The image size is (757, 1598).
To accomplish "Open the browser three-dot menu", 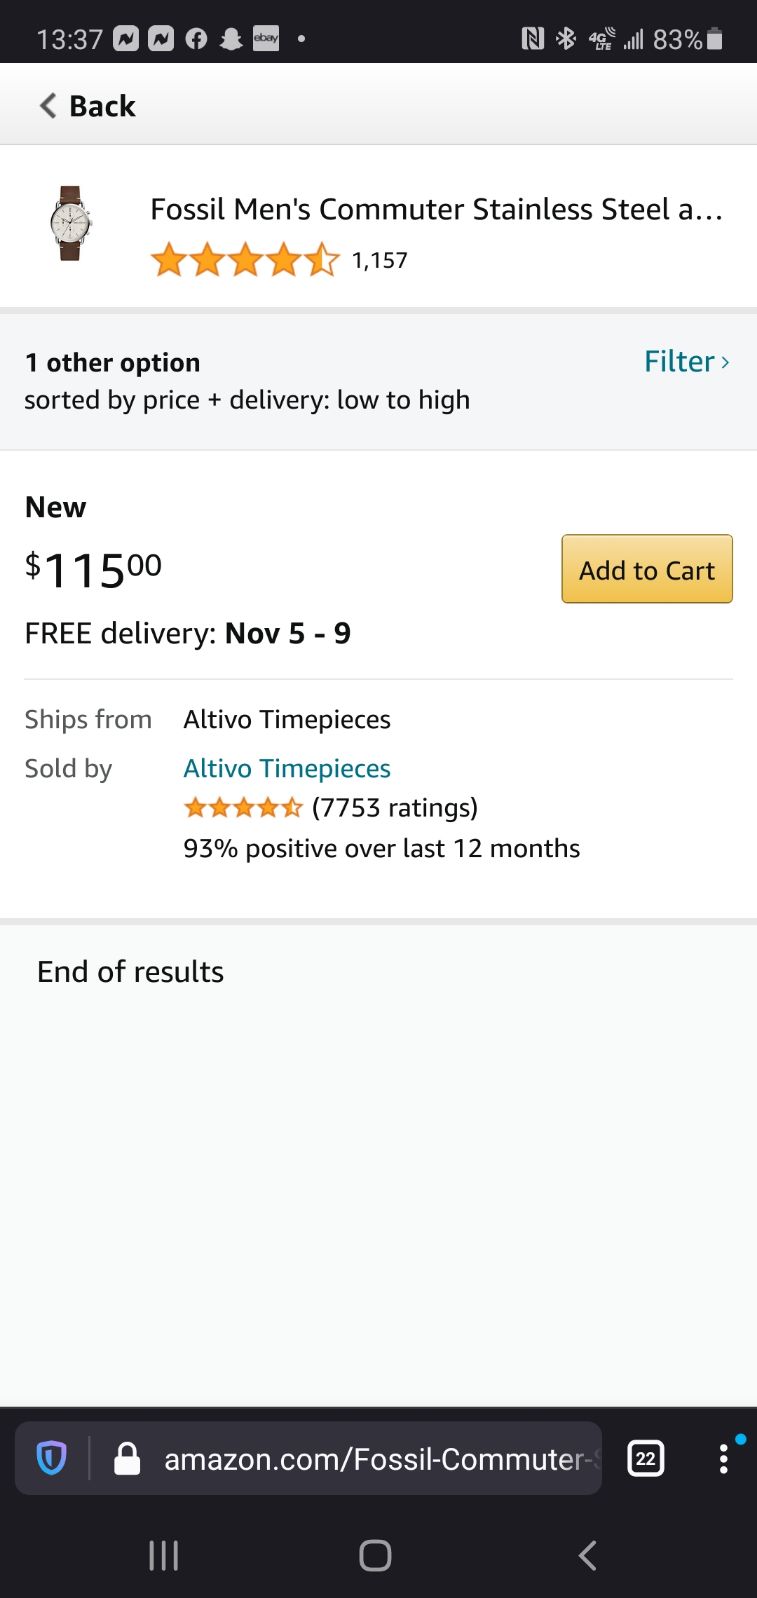I will tap(723, 1458).
